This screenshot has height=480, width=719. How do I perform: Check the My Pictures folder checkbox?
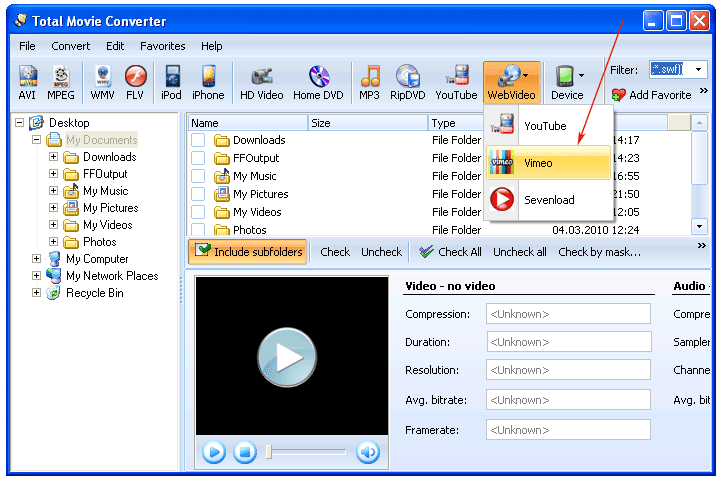coord(198,194)
